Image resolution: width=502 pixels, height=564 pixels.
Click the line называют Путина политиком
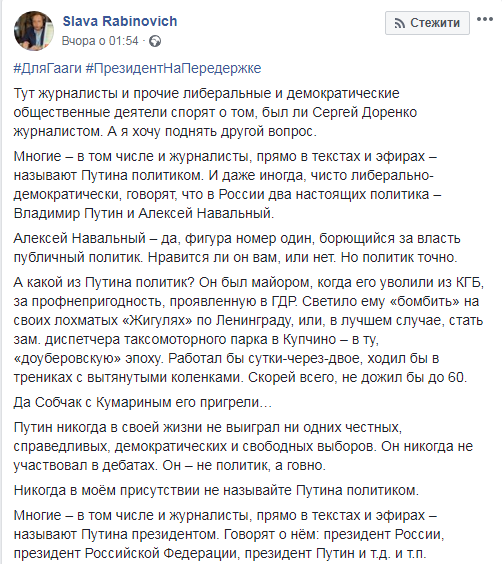point(224,176)
